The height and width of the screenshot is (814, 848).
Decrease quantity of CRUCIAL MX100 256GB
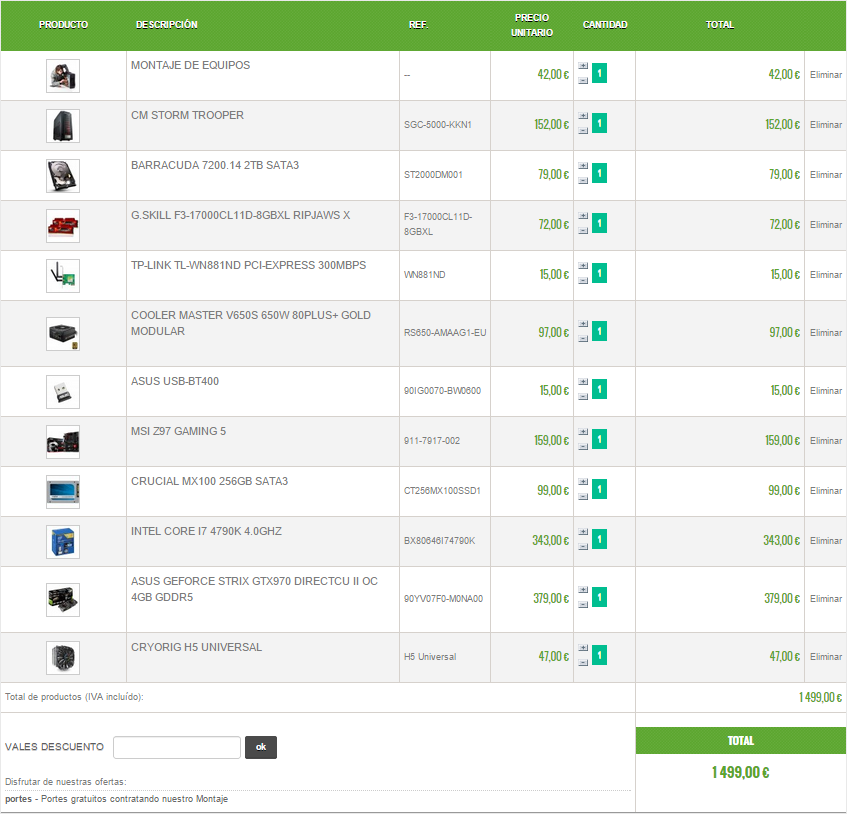[x=583, y=497]
